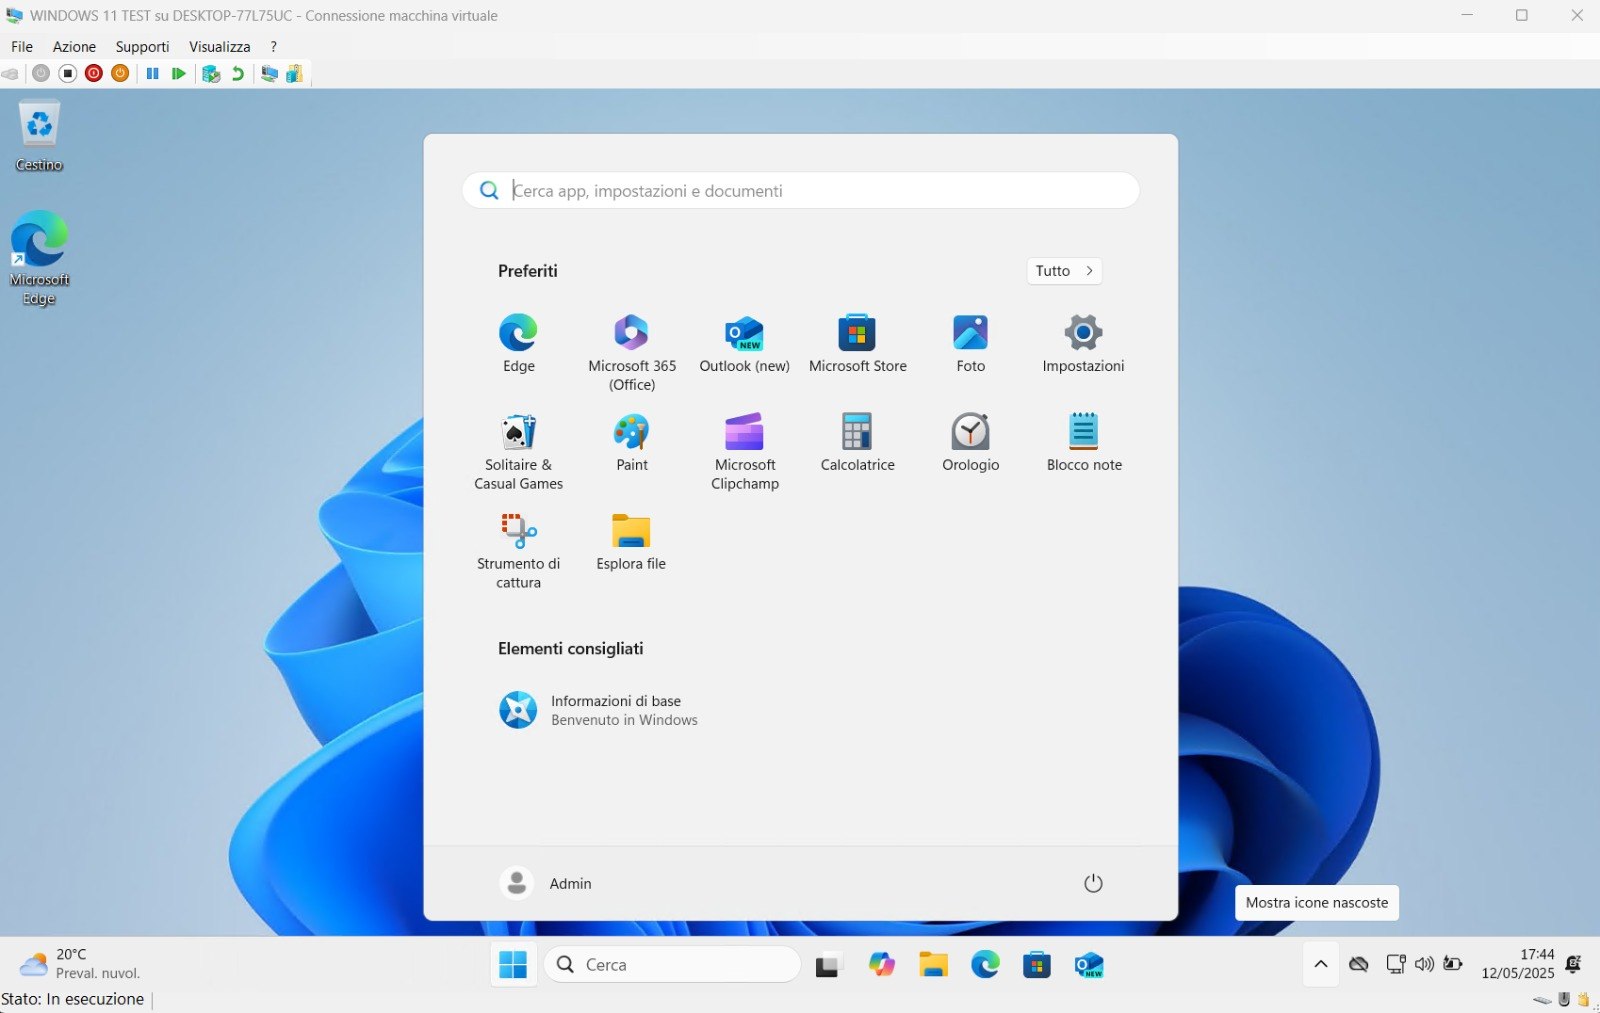Launch Microsoft 365 (Office)
Image resolution: width=1600 pixels, height=1013 pixels.
point(632,352)
